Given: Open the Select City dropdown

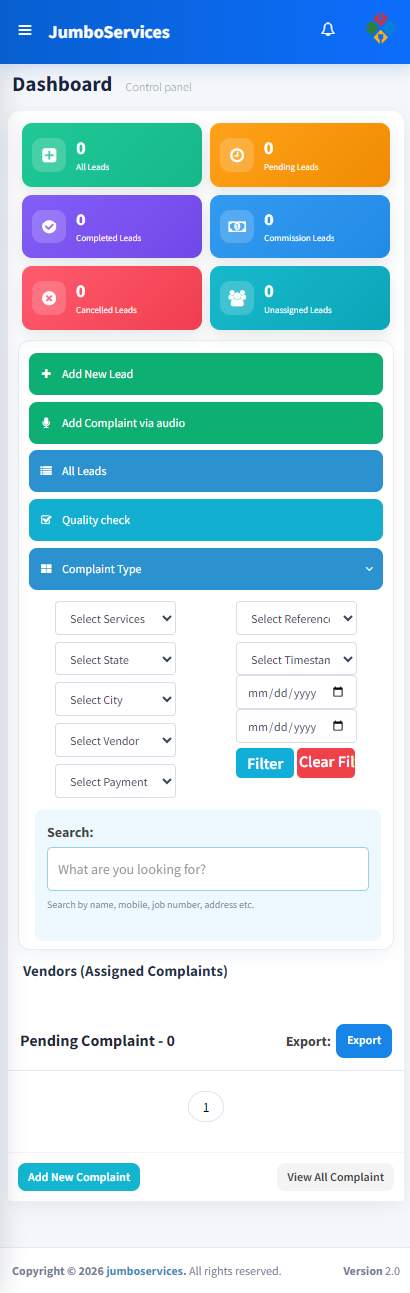Looking at the screenshot, I should (115, 699).
